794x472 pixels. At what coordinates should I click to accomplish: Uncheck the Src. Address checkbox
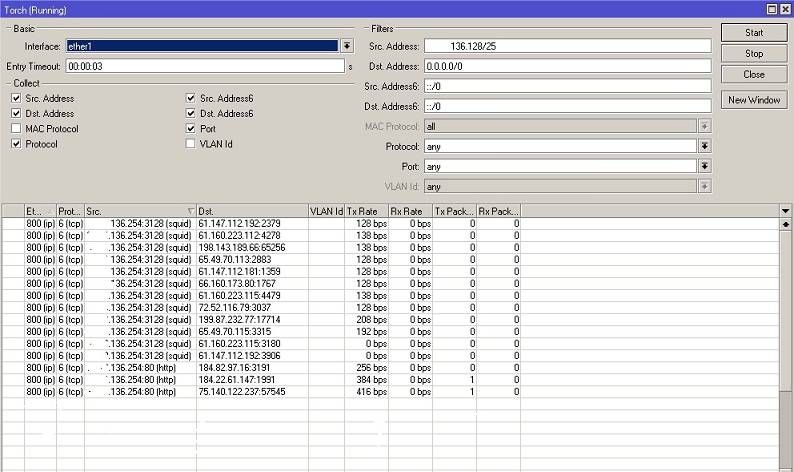pos(16,99)
